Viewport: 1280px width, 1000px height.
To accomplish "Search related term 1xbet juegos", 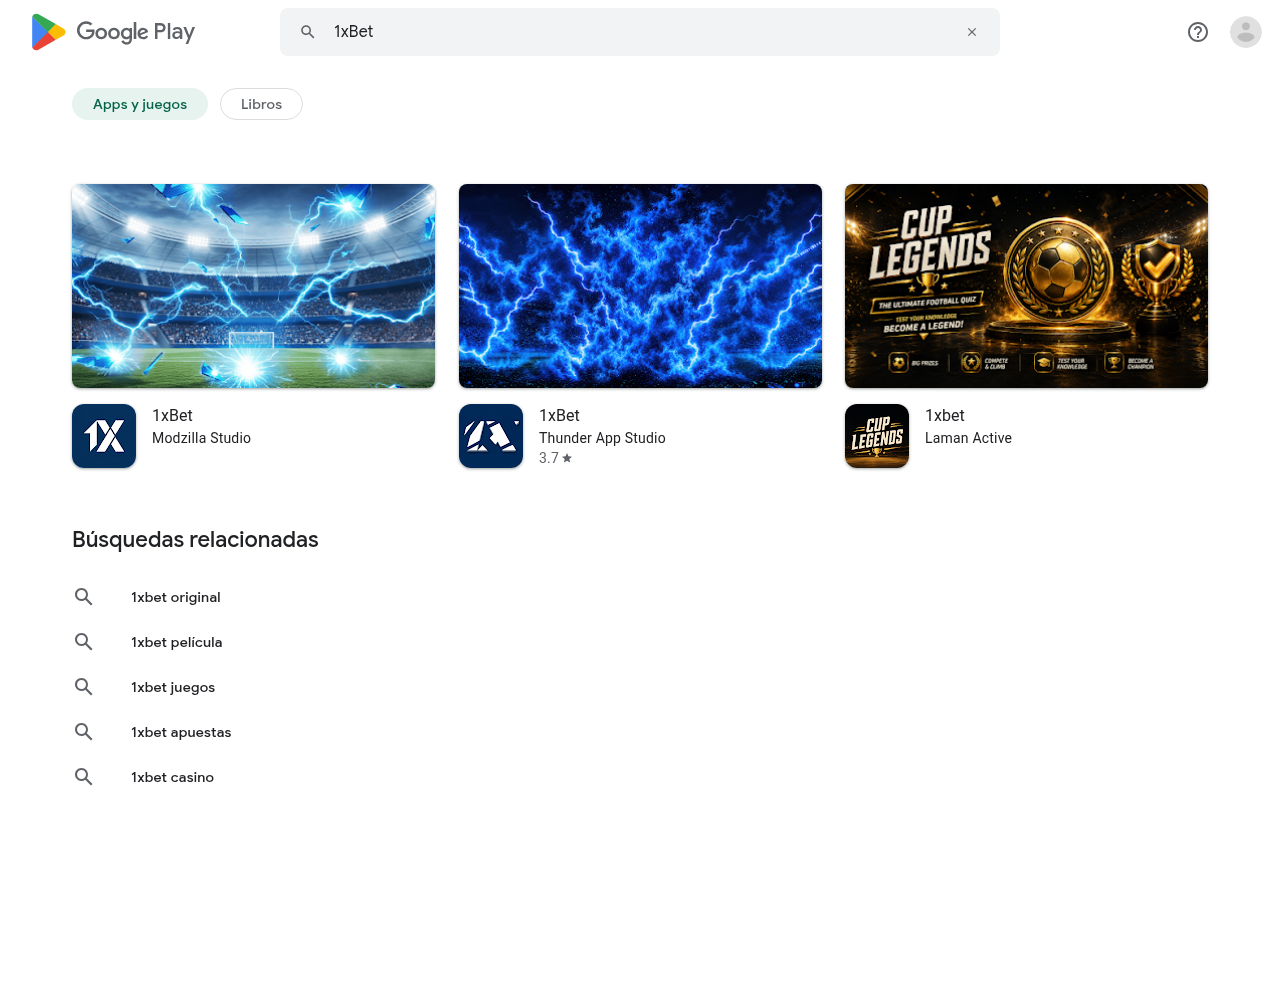I will point(173,687).
